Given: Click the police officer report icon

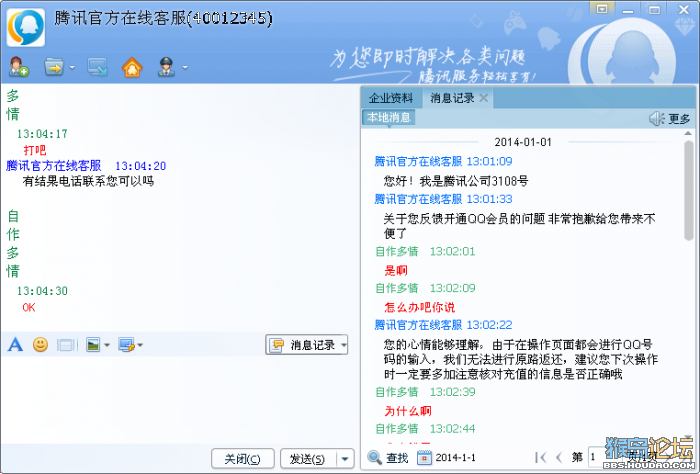Looking at the screenshot, I should [x=167, y=67].
